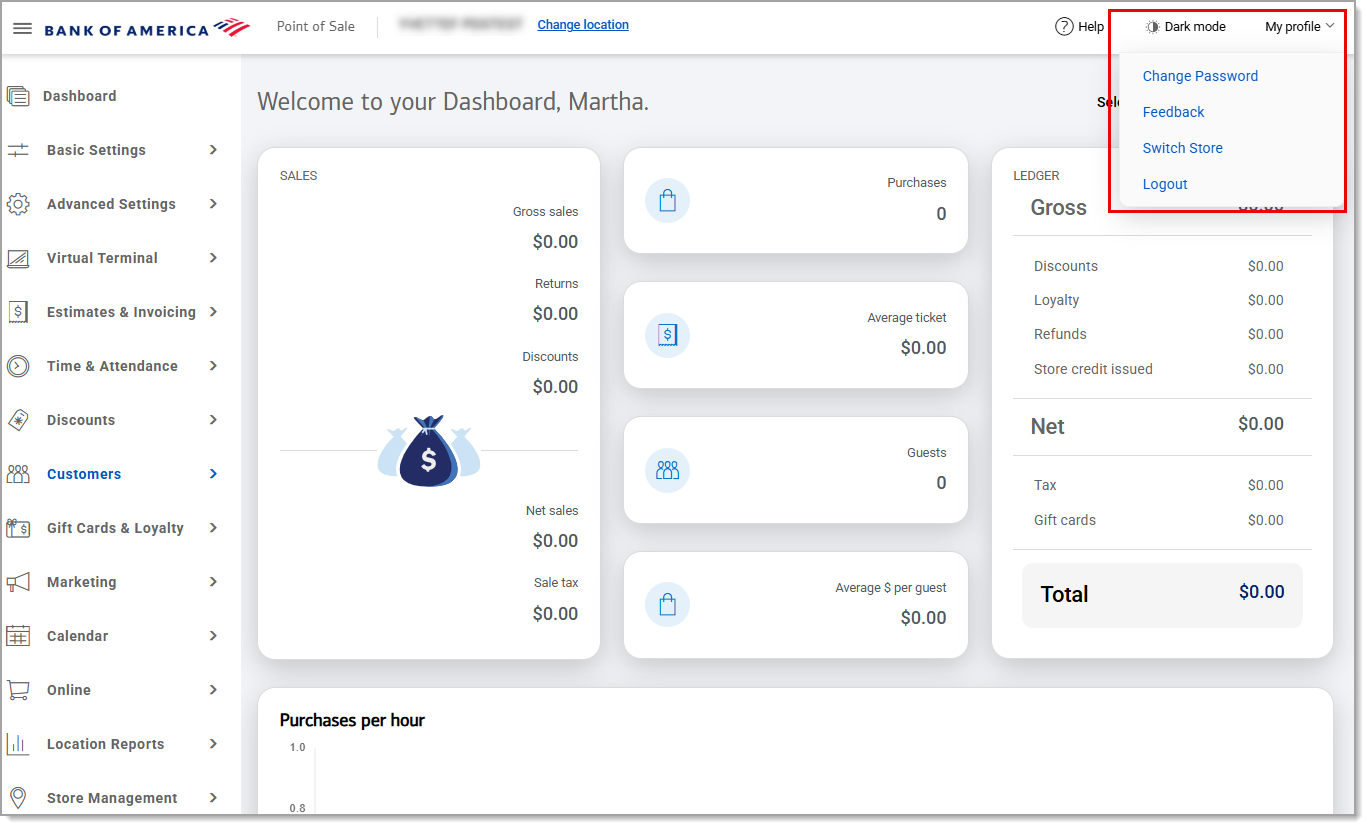The width and height of the screenshot is (1368, 828).
Task: Expand Gift Cards & Loyalty chevron
Action: pos(213,528)
